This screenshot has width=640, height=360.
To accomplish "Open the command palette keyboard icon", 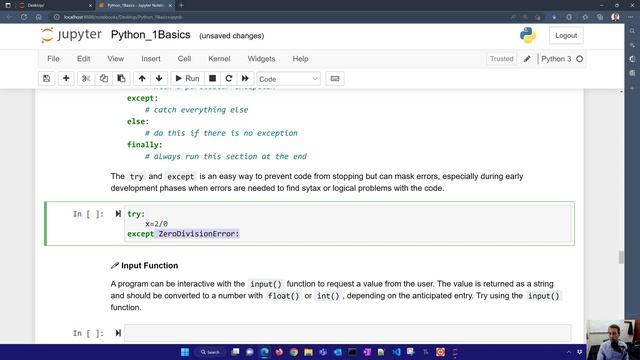I will (335, 78).
